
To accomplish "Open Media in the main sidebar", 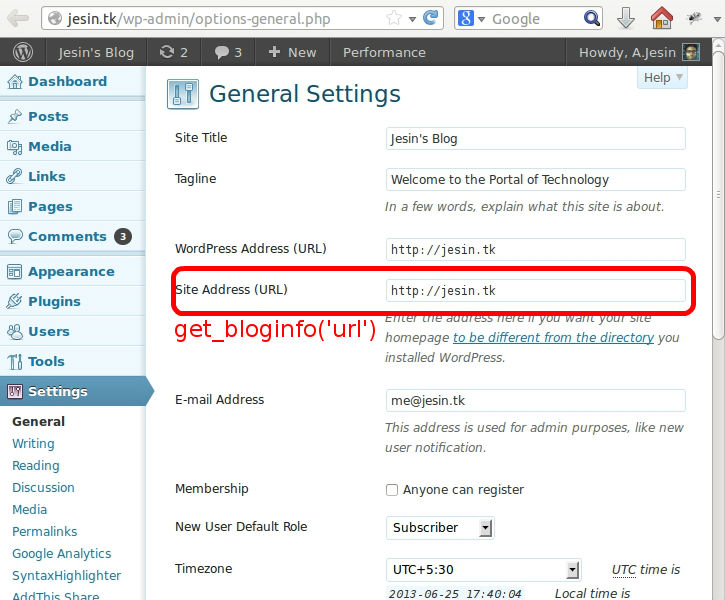I will point(73,147).
